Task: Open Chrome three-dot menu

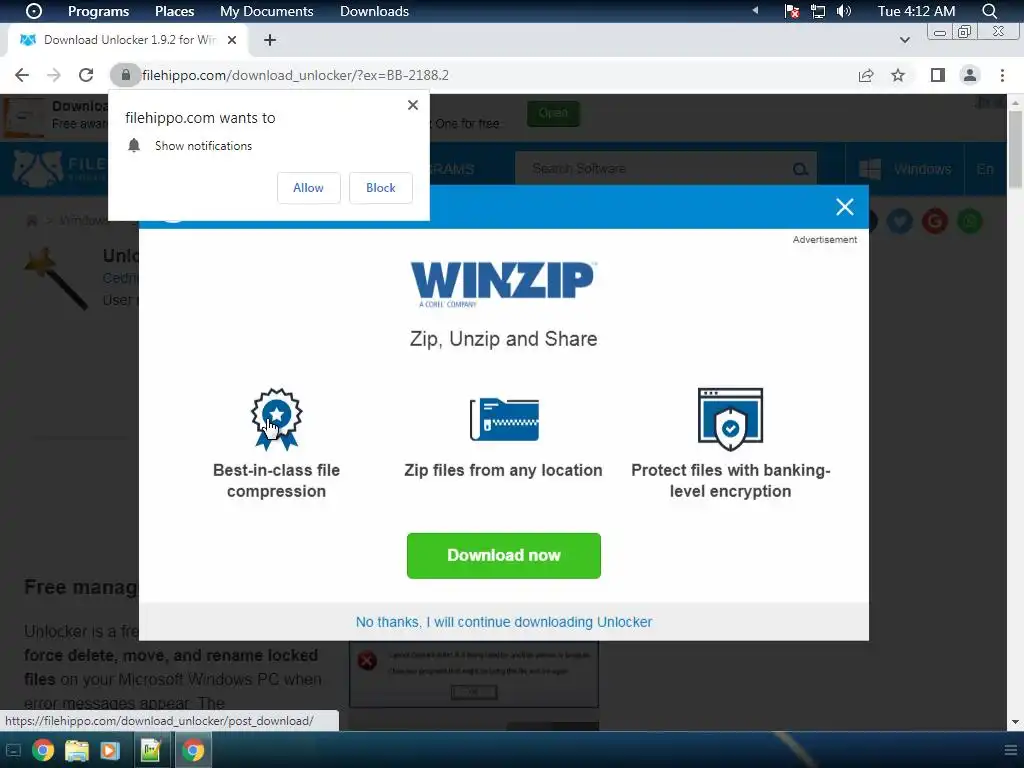Action: click(x=1002, y=75)
